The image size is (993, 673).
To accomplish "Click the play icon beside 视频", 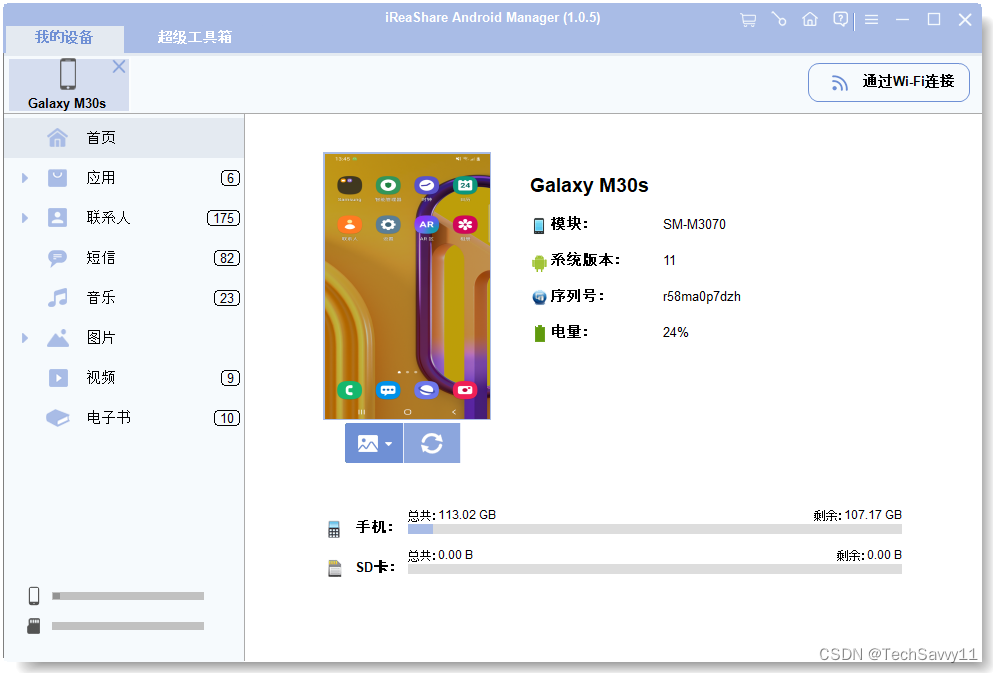I will click(58, 378).
